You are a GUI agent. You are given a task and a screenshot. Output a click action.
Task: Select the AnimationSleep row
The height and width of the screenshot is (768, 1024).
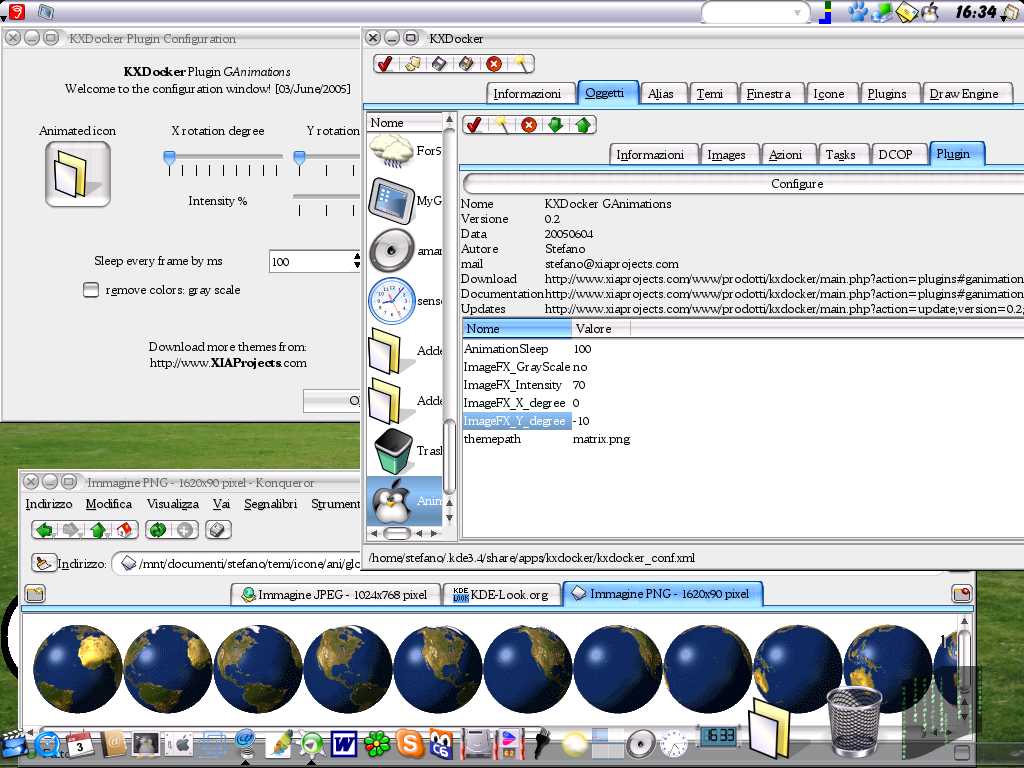coord(743,349)
